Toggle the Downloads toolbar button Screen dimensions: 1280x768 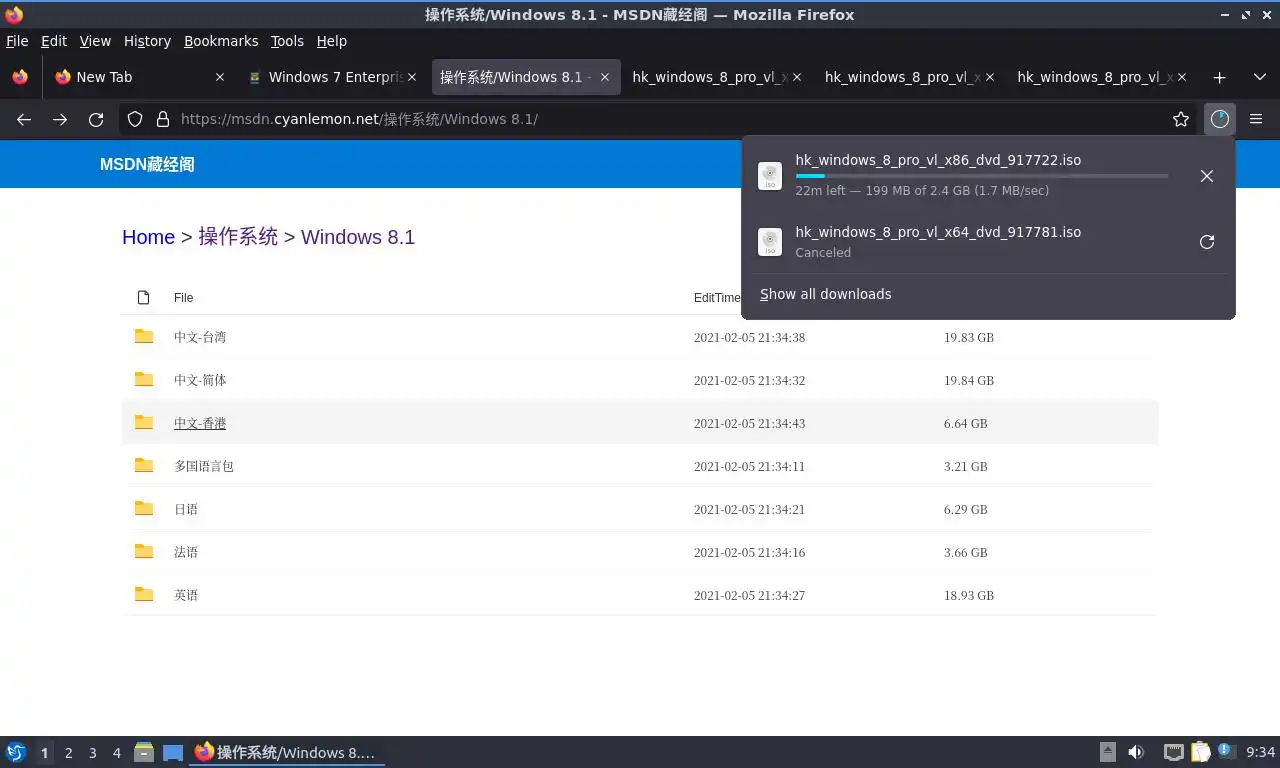tap(1219, 119)
